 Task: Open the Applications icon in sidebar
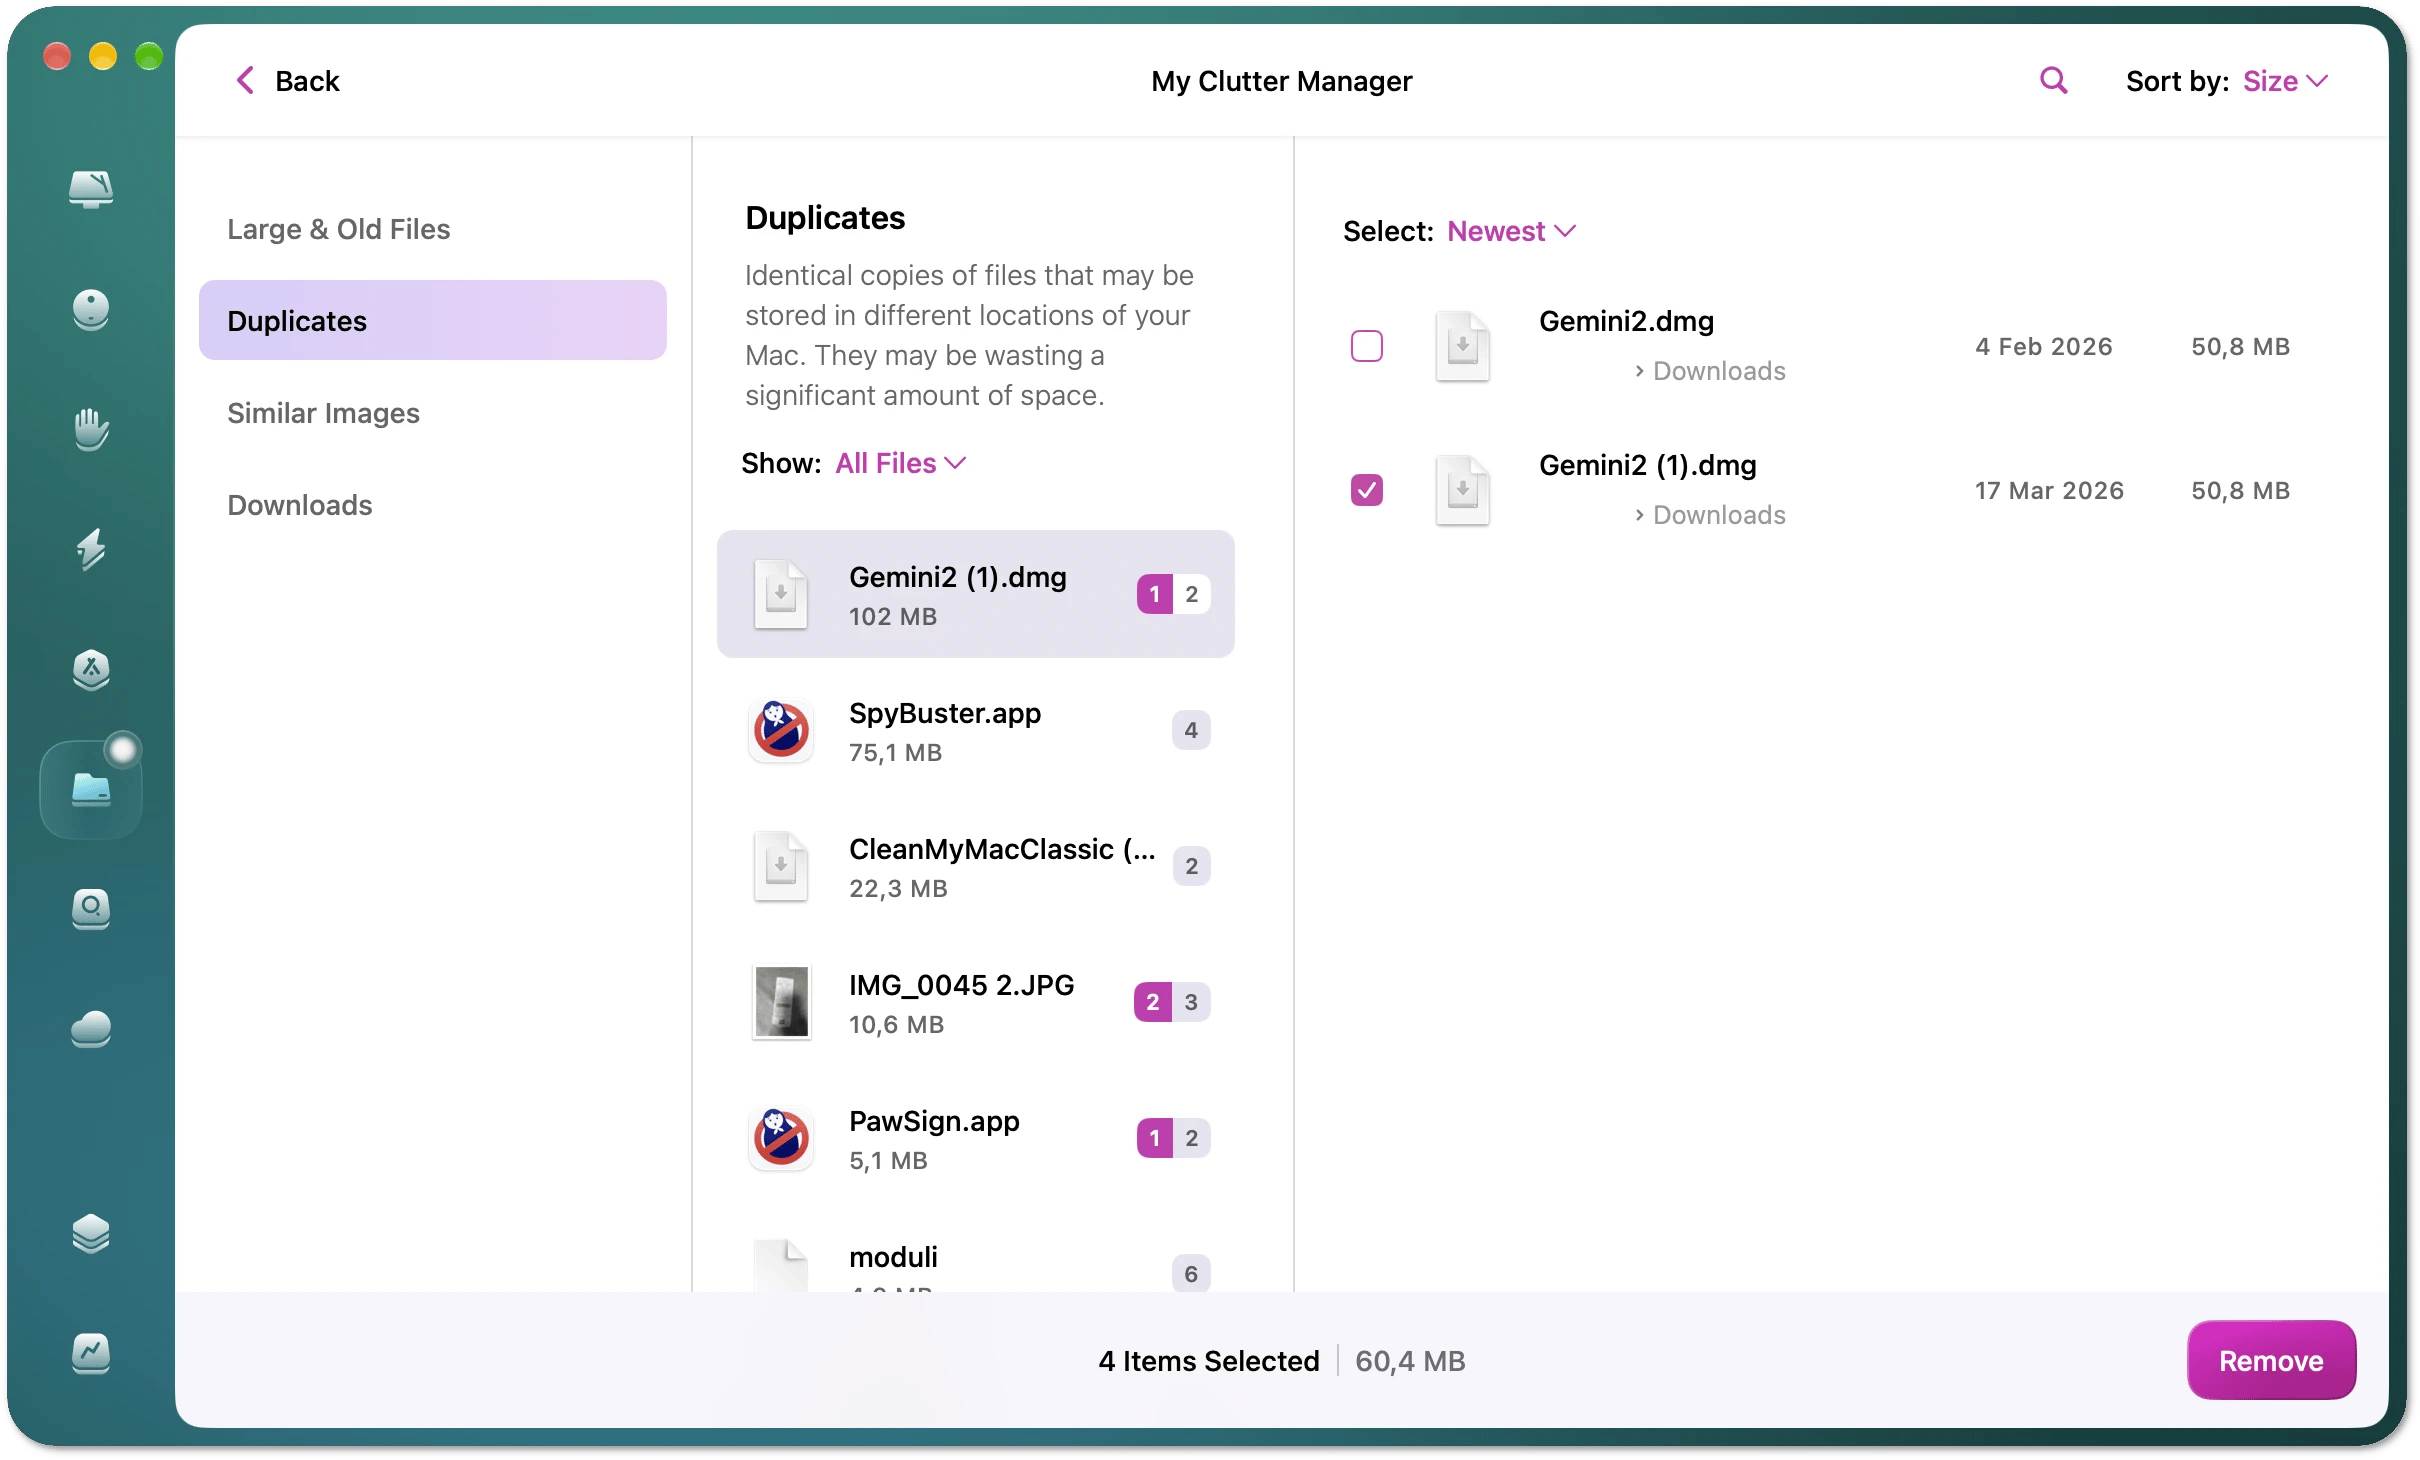point(91,669)
